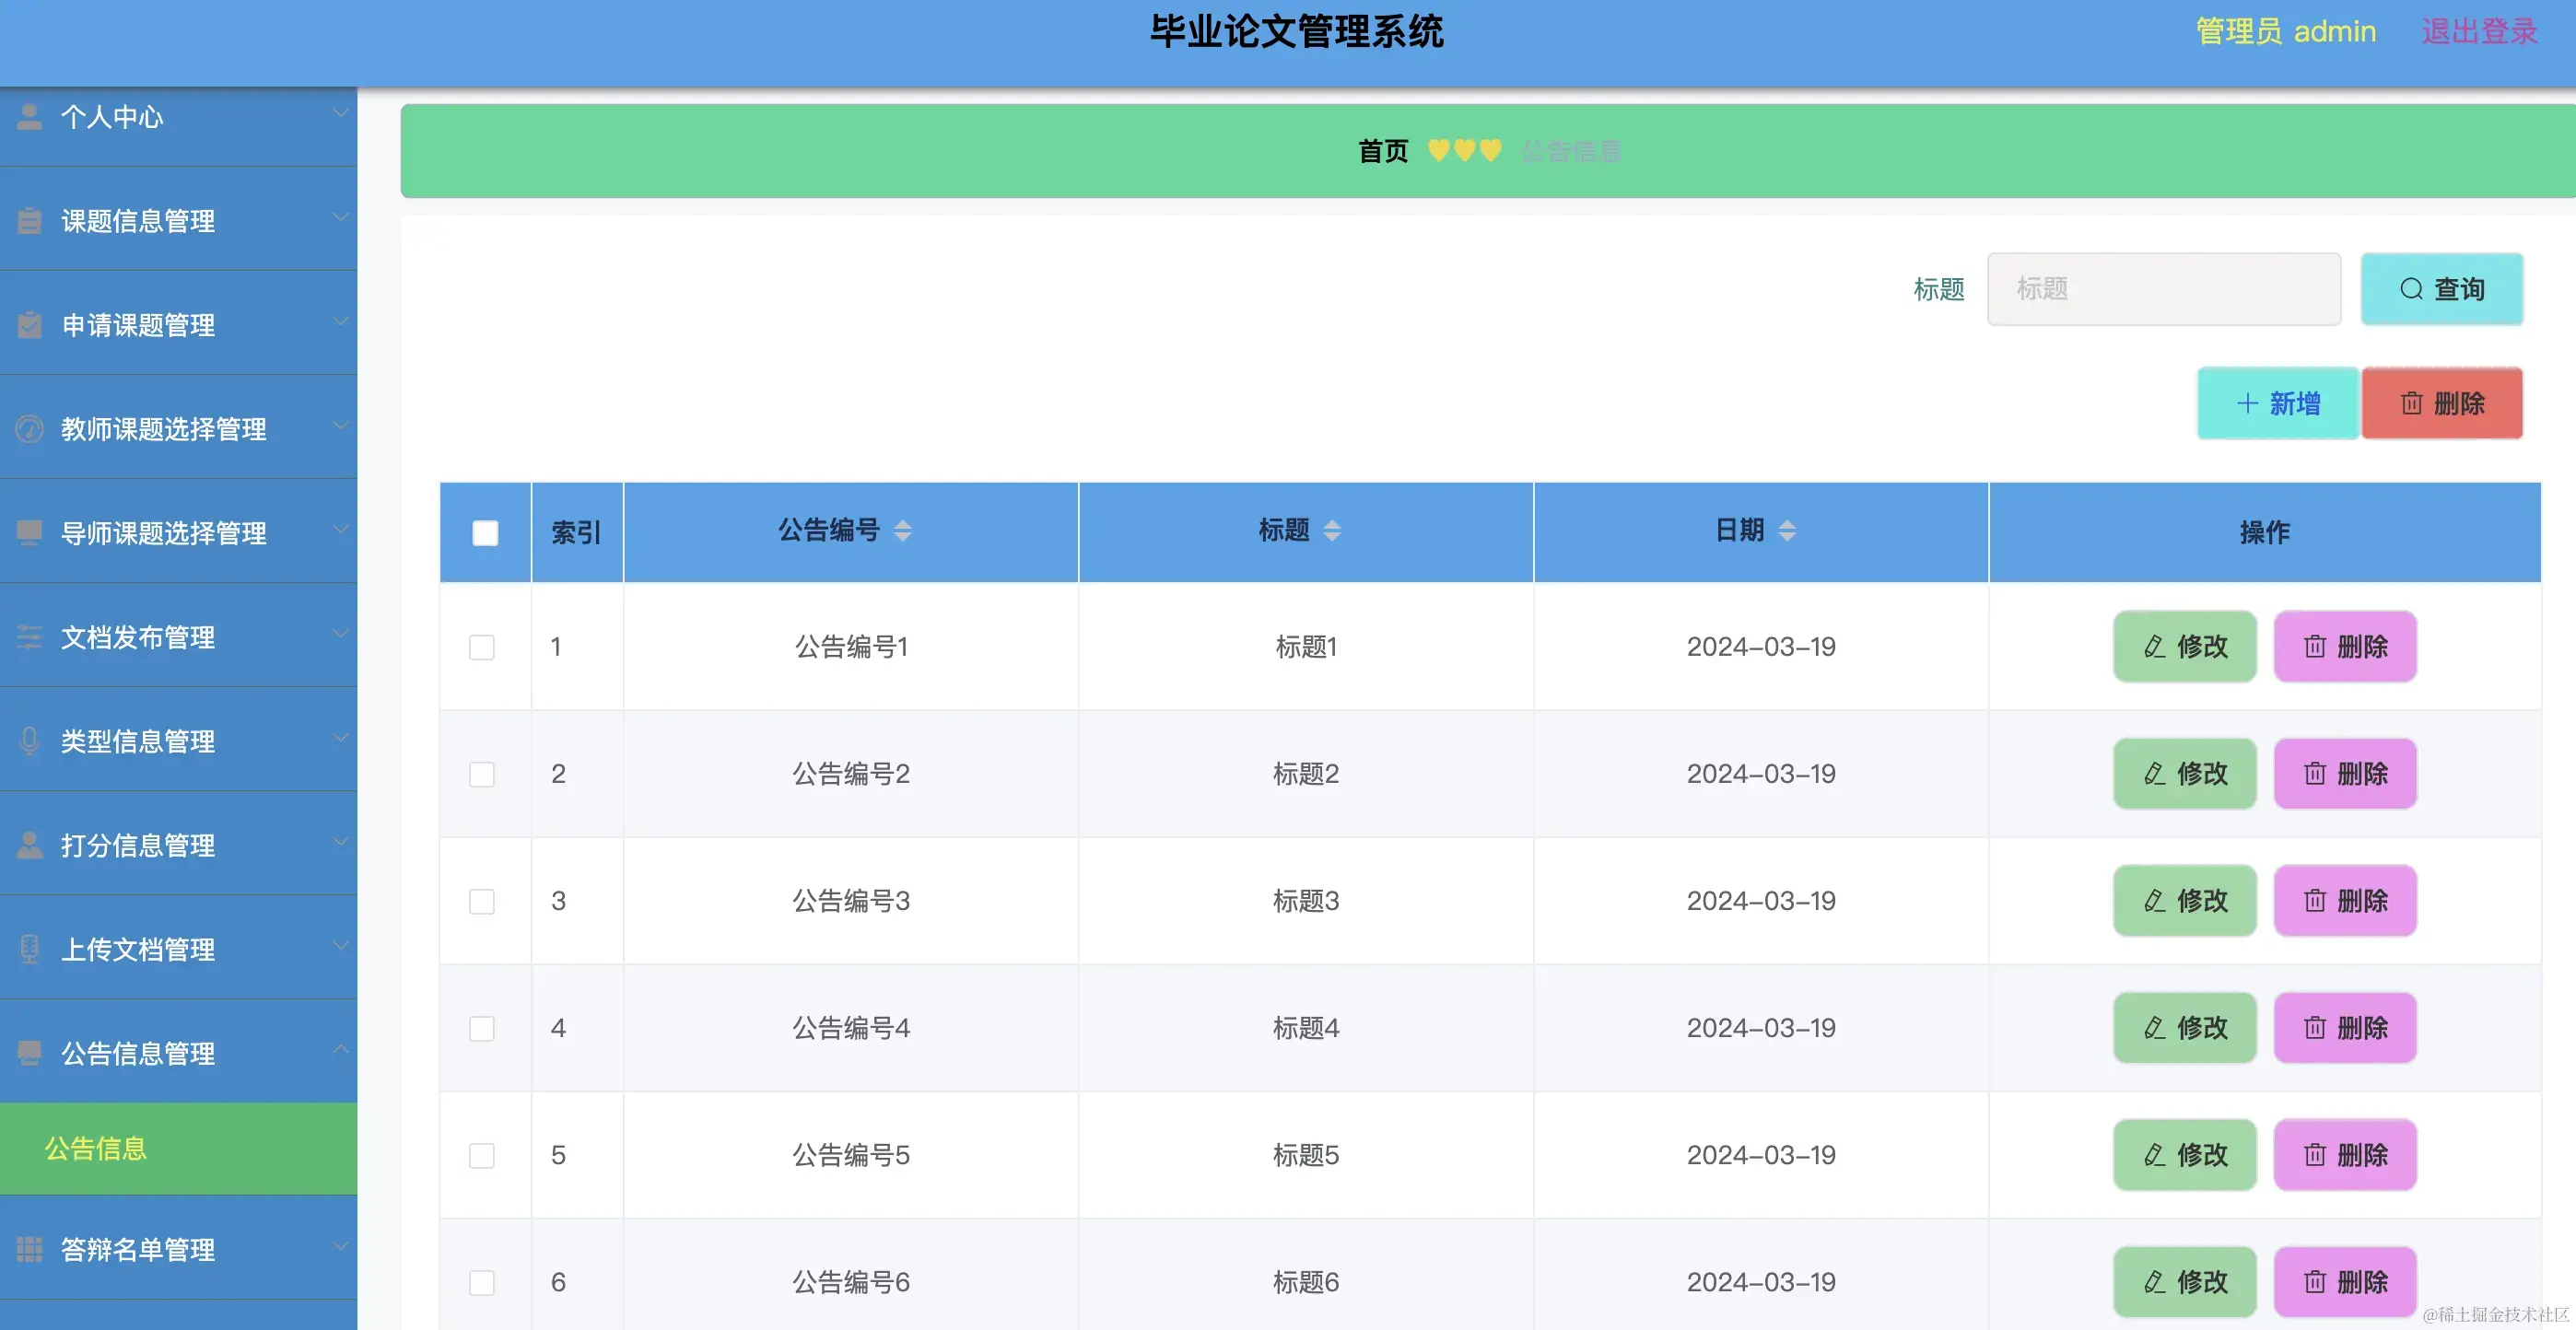Select the 个人中心 person icon in sidebar
The height and width of the screenshot is (1330, 2576).
27,116
